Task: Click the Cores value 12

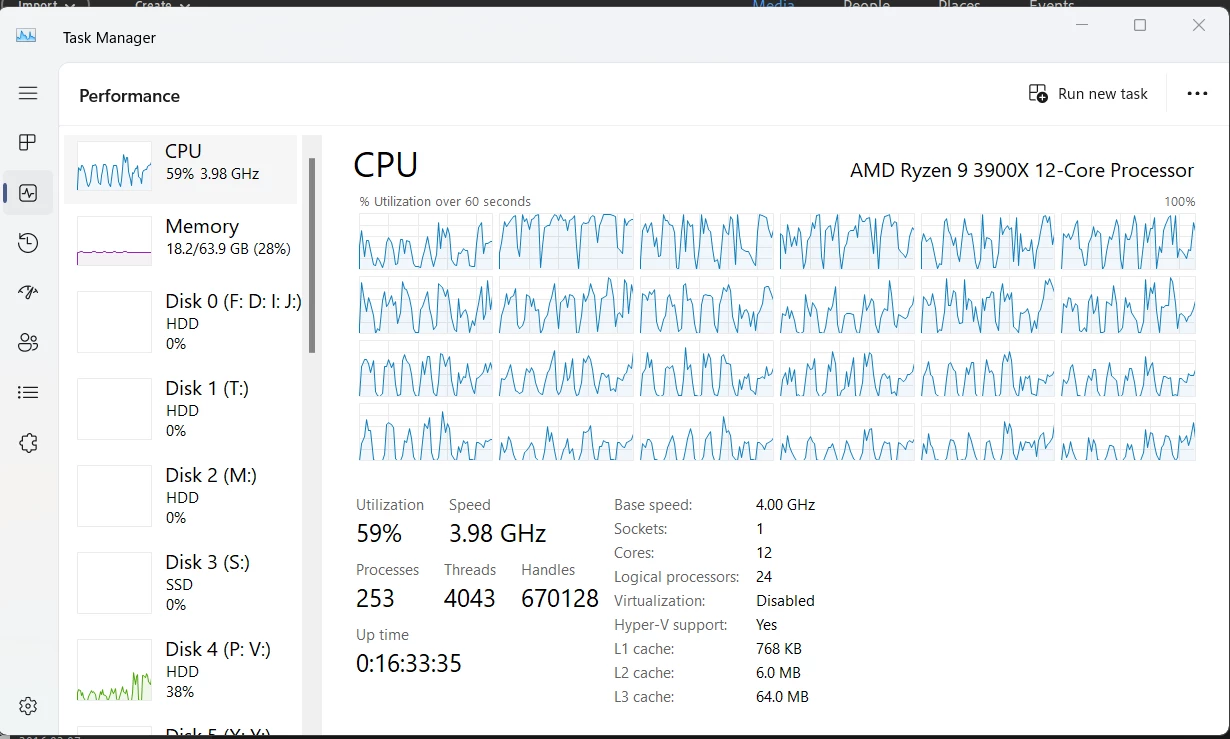Action: coord(764,553)
